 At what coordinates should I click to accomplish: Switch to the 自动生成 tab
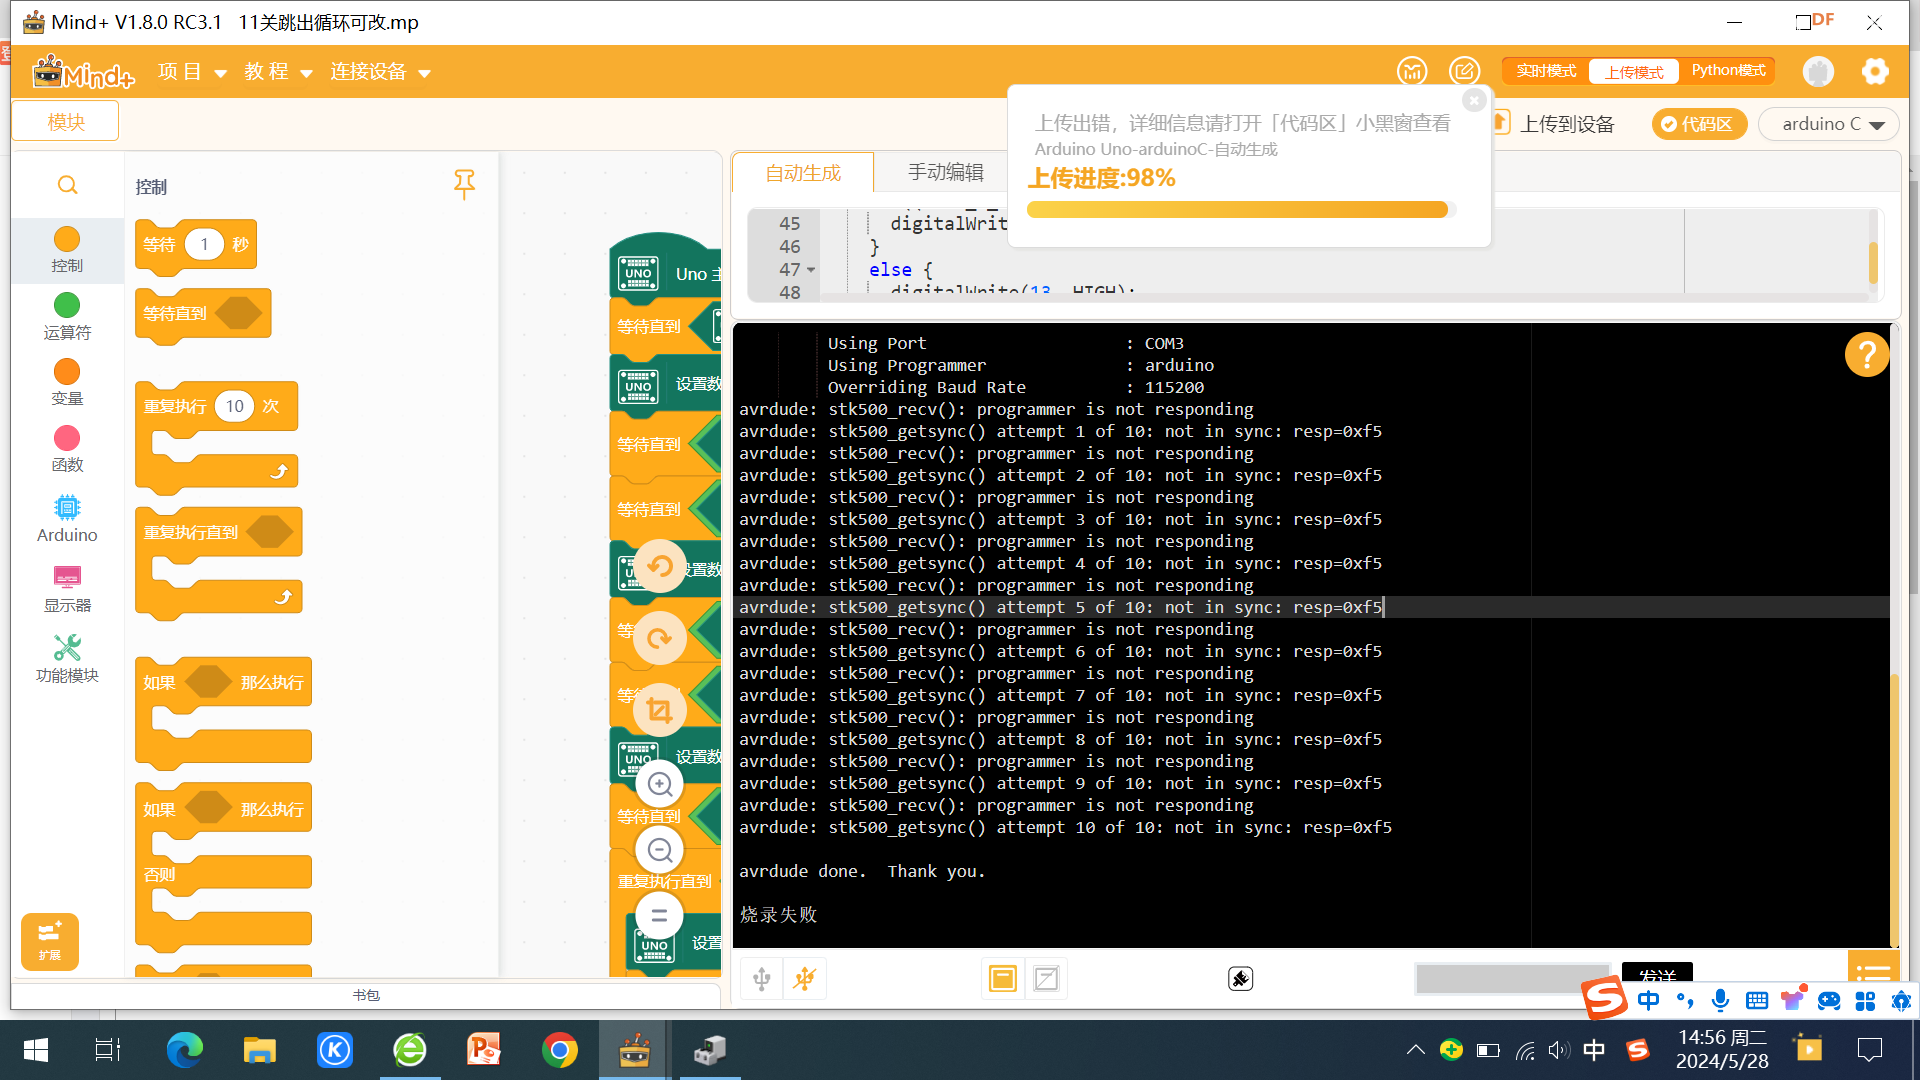(x=803, y=172)
